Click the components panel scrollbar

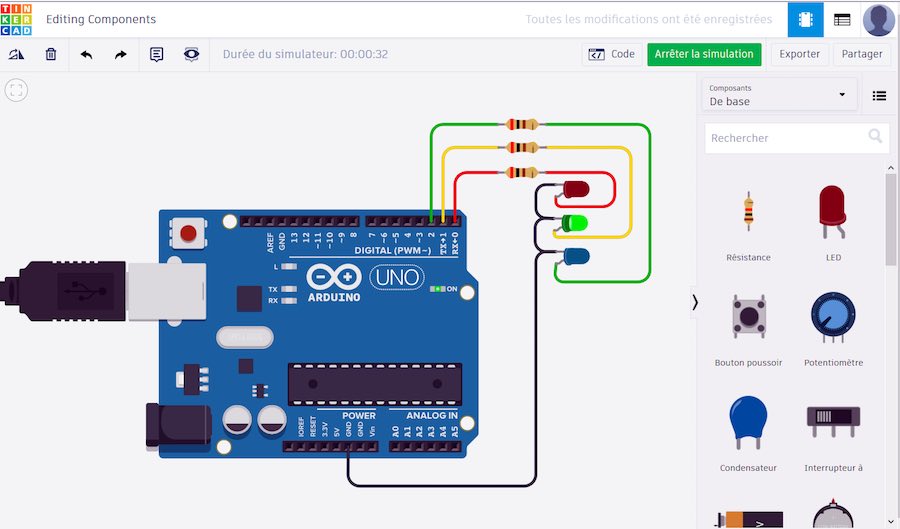point(890,218)
